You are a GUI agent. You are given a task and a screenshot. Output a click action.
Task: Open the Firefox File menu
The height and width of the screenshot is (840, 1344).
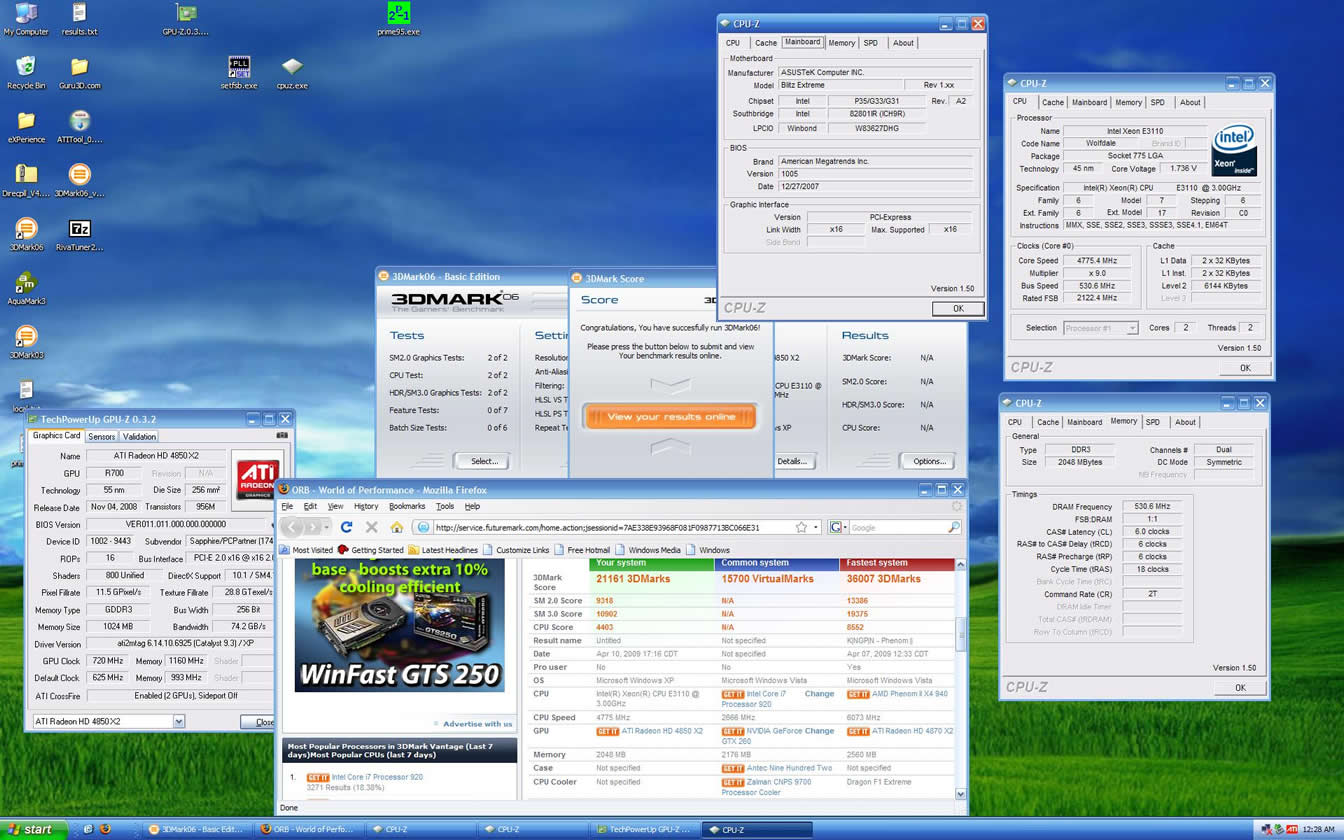click(x=287, y=507)
